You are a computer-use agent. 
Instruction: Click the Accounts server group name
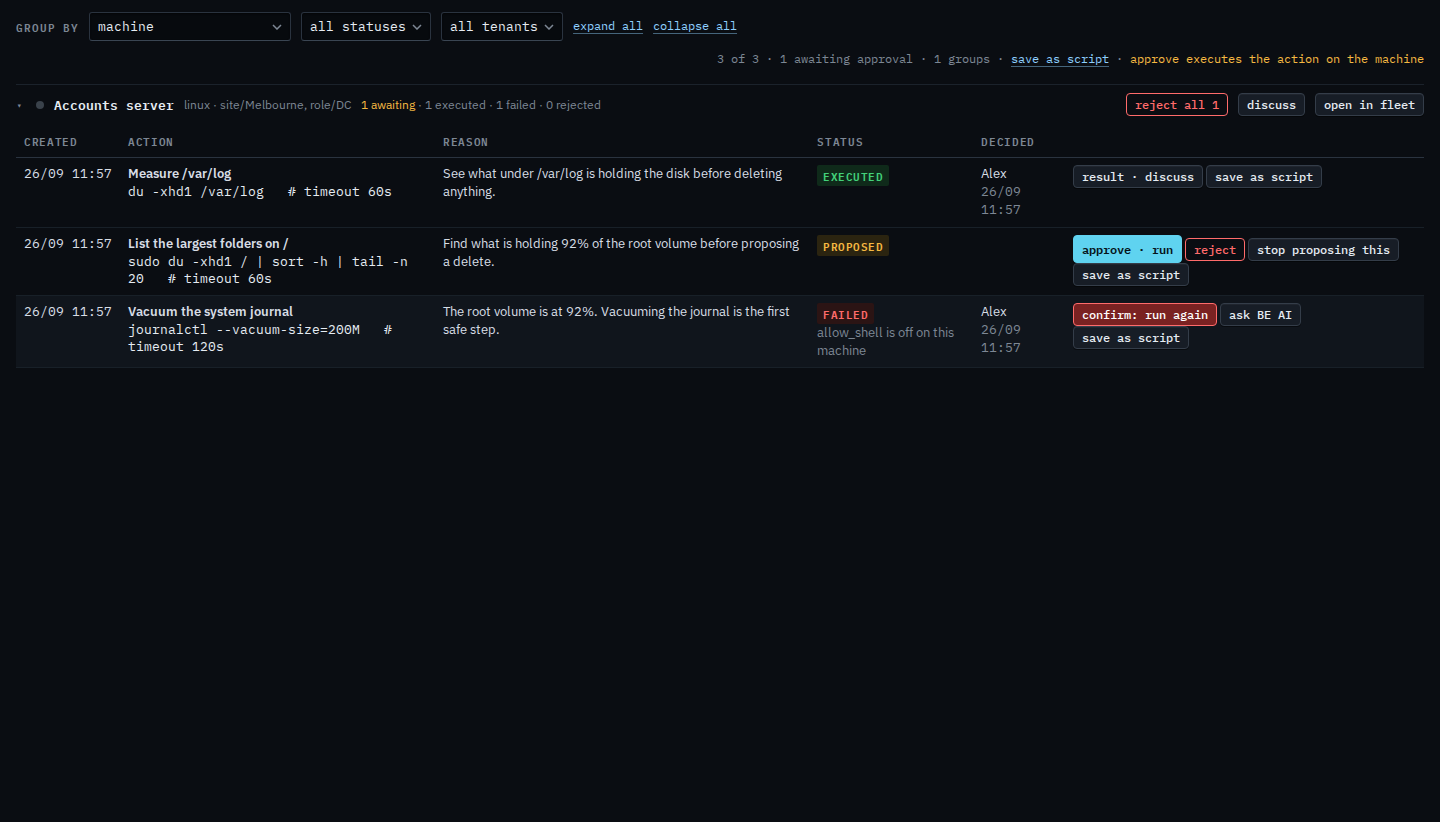[x=114, y=105]
